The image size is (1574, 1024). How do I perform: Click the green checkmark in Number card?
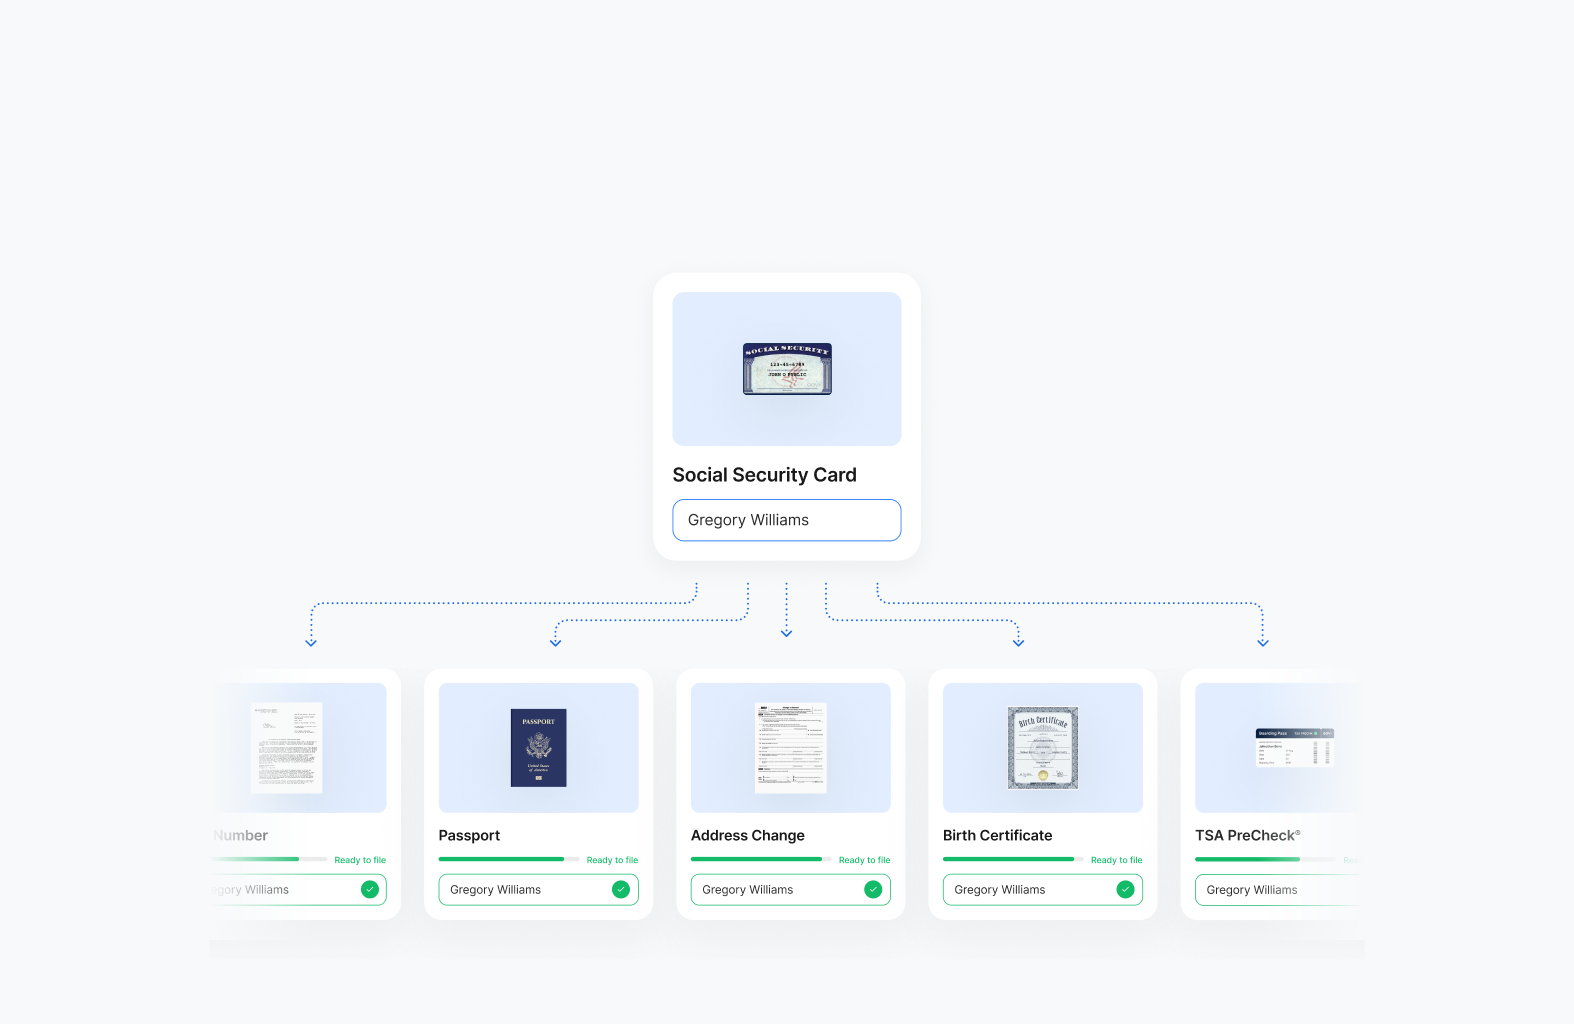pyautogui.click(x=370, y=889)
